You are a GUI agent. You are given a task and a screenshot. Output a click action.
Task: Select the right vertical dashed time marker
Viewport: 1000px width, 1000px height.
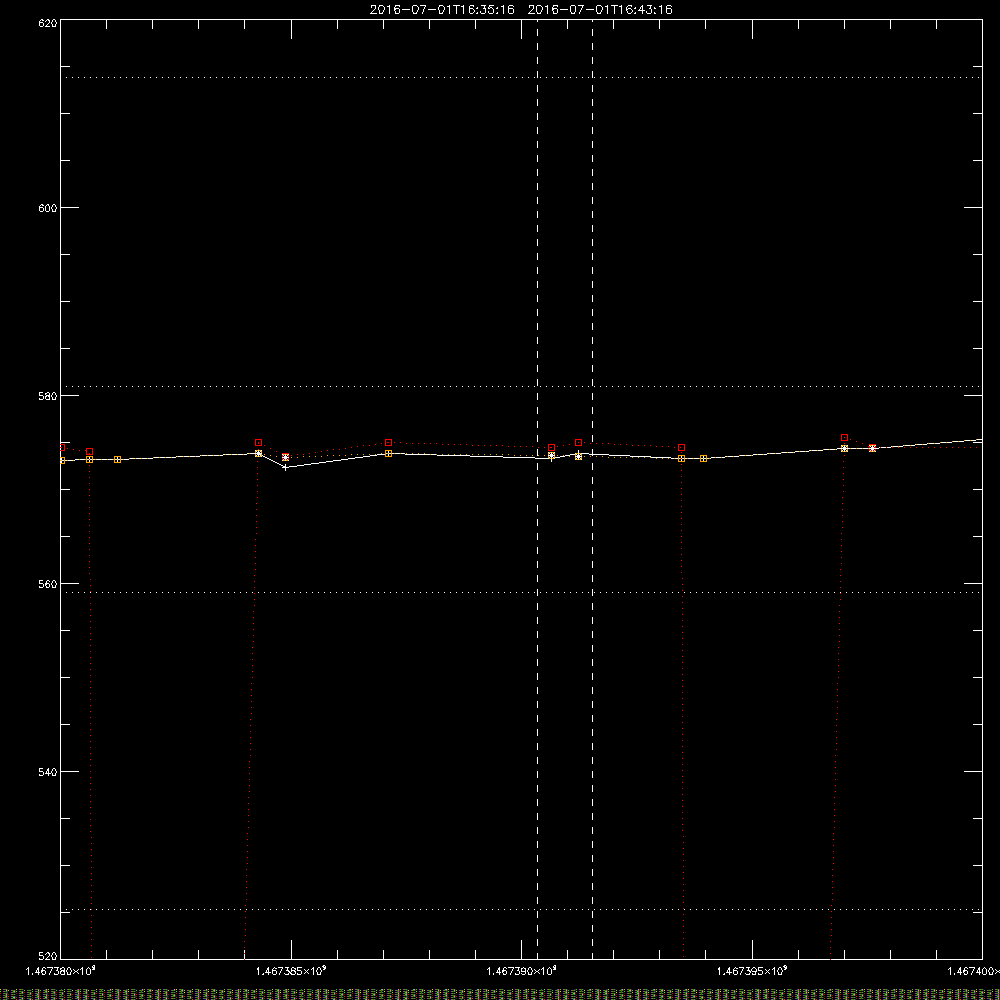coord(592,489)
